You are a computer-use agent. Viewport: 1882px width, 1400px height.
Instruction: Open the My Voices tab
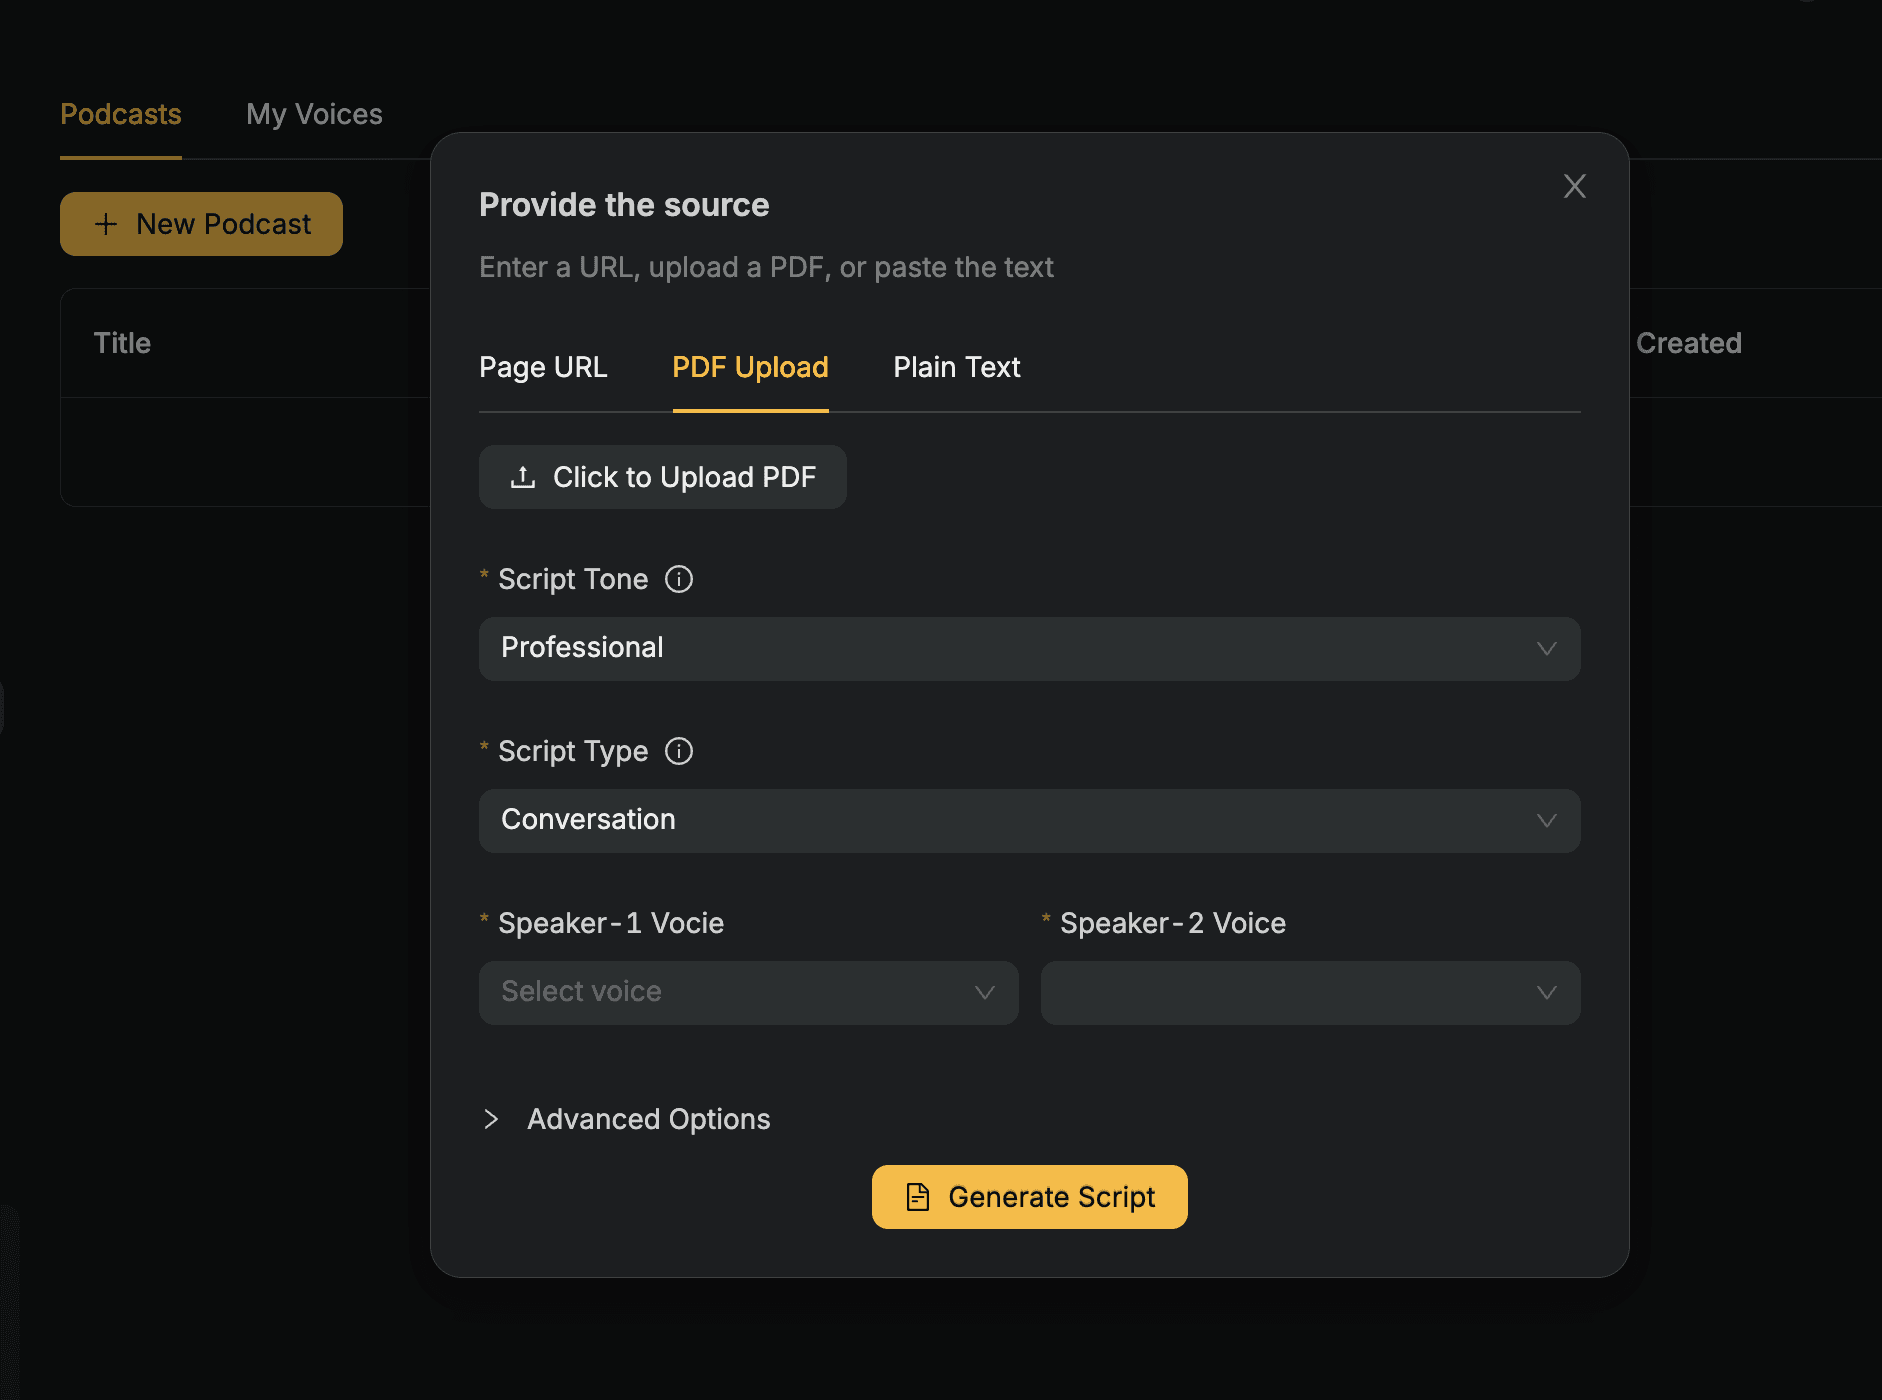314,114
